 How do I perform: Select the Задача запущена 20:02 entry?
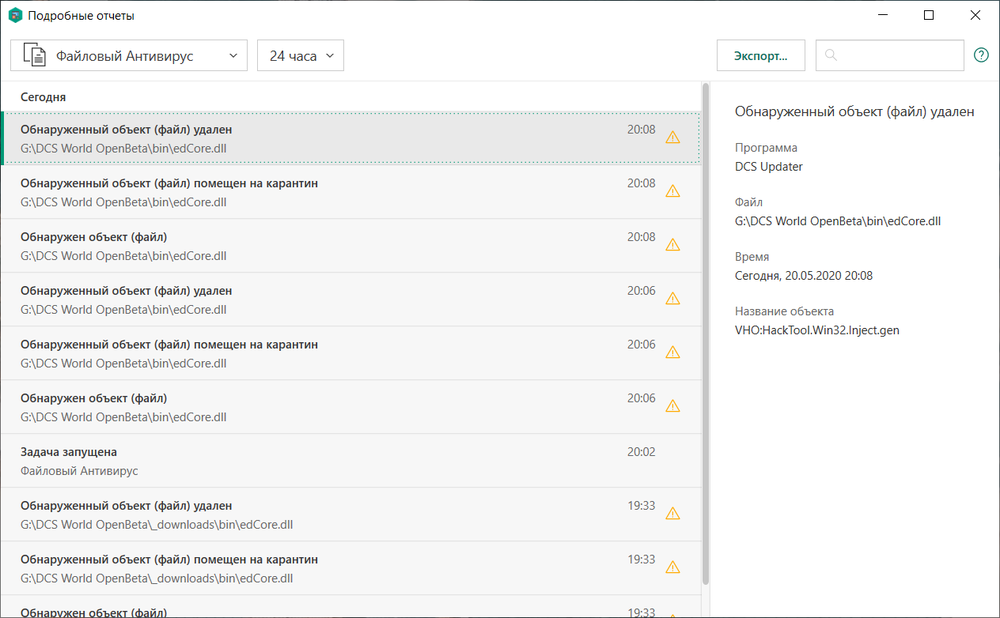pos(340,460)
